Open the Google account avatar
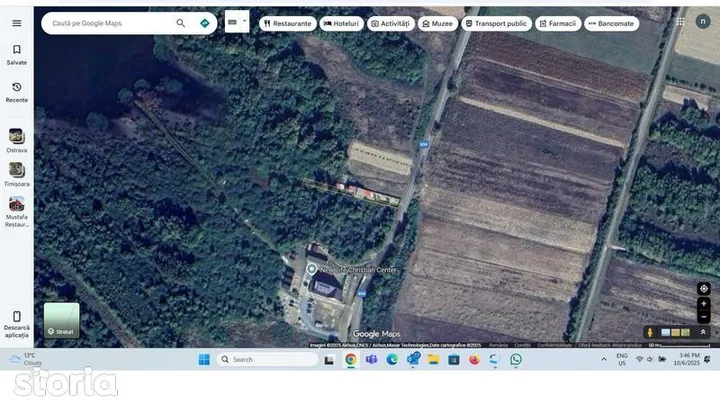This screenshot has width=720, height=405. pos(703,21)
